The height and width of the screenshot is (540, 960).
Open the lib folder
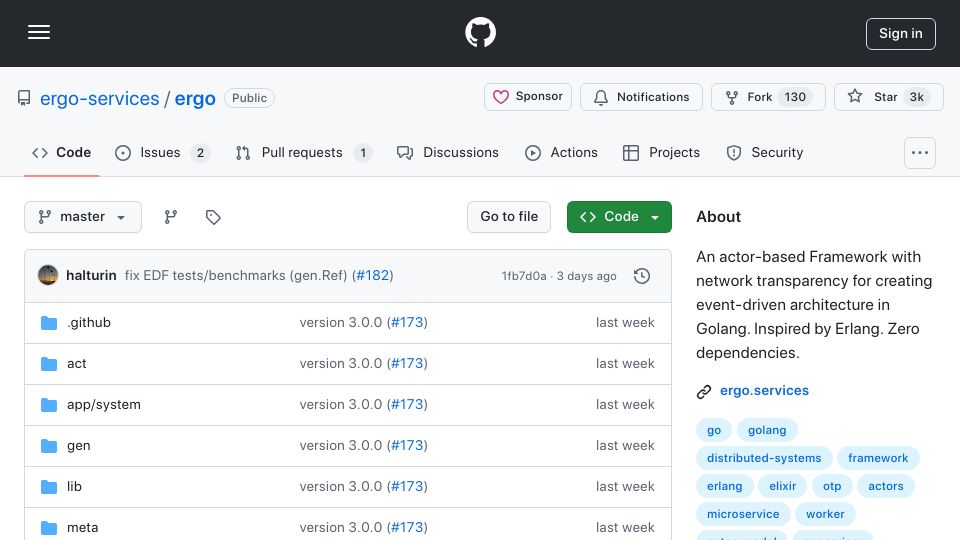[74, 487]
